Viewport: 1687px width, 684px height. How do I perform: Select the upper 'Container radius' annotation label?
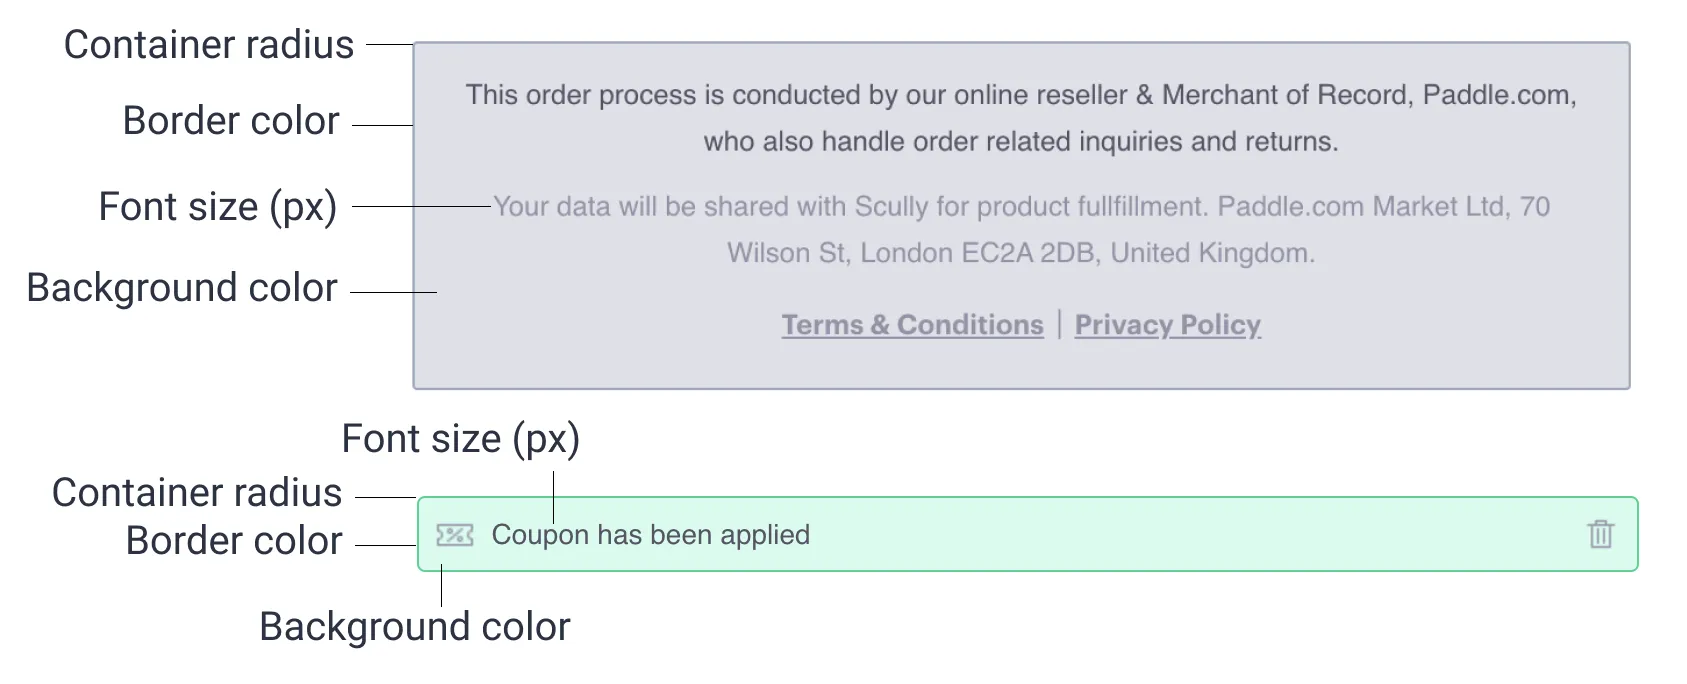209,44
